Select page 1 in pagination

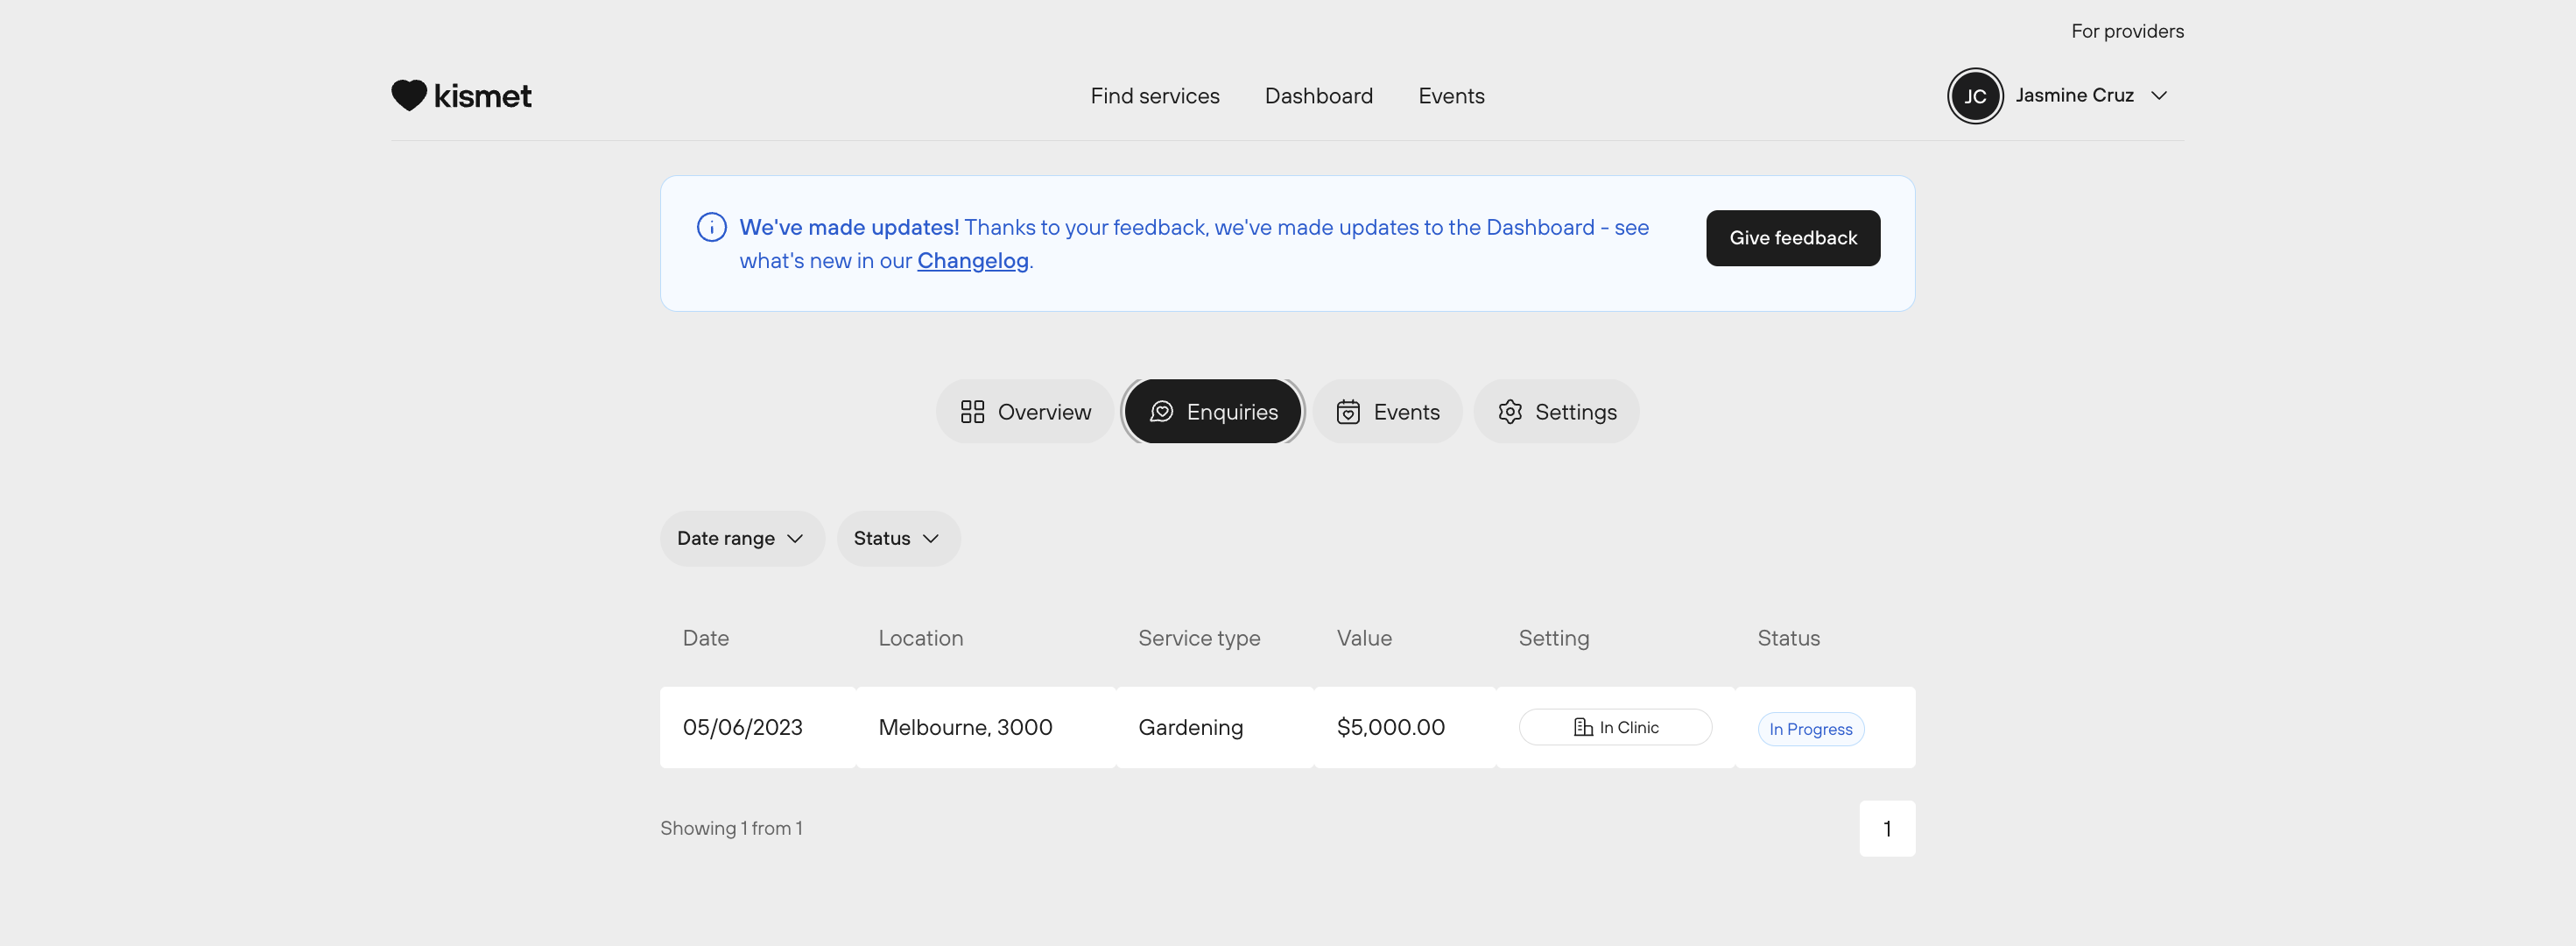pos(1887,828)
